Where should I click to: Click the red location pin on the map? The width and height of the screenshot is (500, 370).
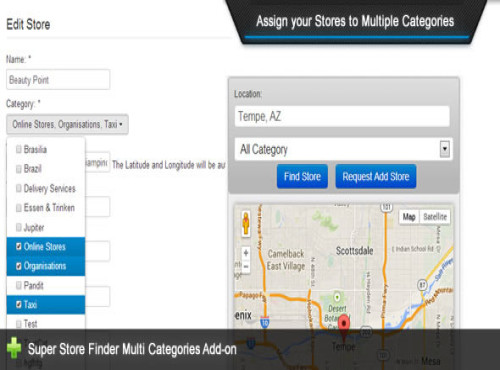[344, 324]
